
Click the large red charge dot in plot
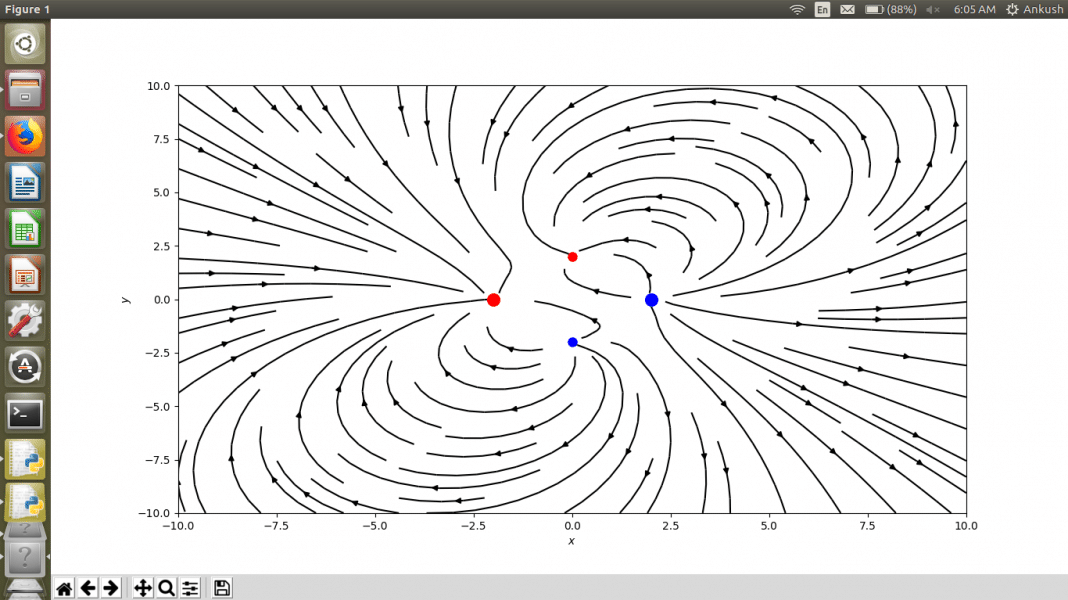tap(493, 300)
